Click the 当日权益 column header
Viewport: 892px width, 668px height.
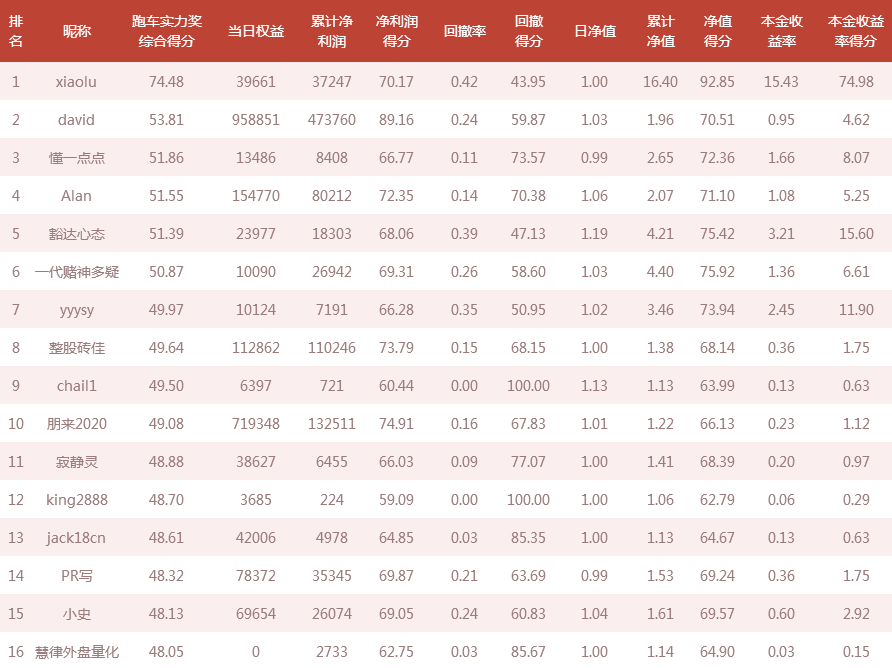click(255, 31)
